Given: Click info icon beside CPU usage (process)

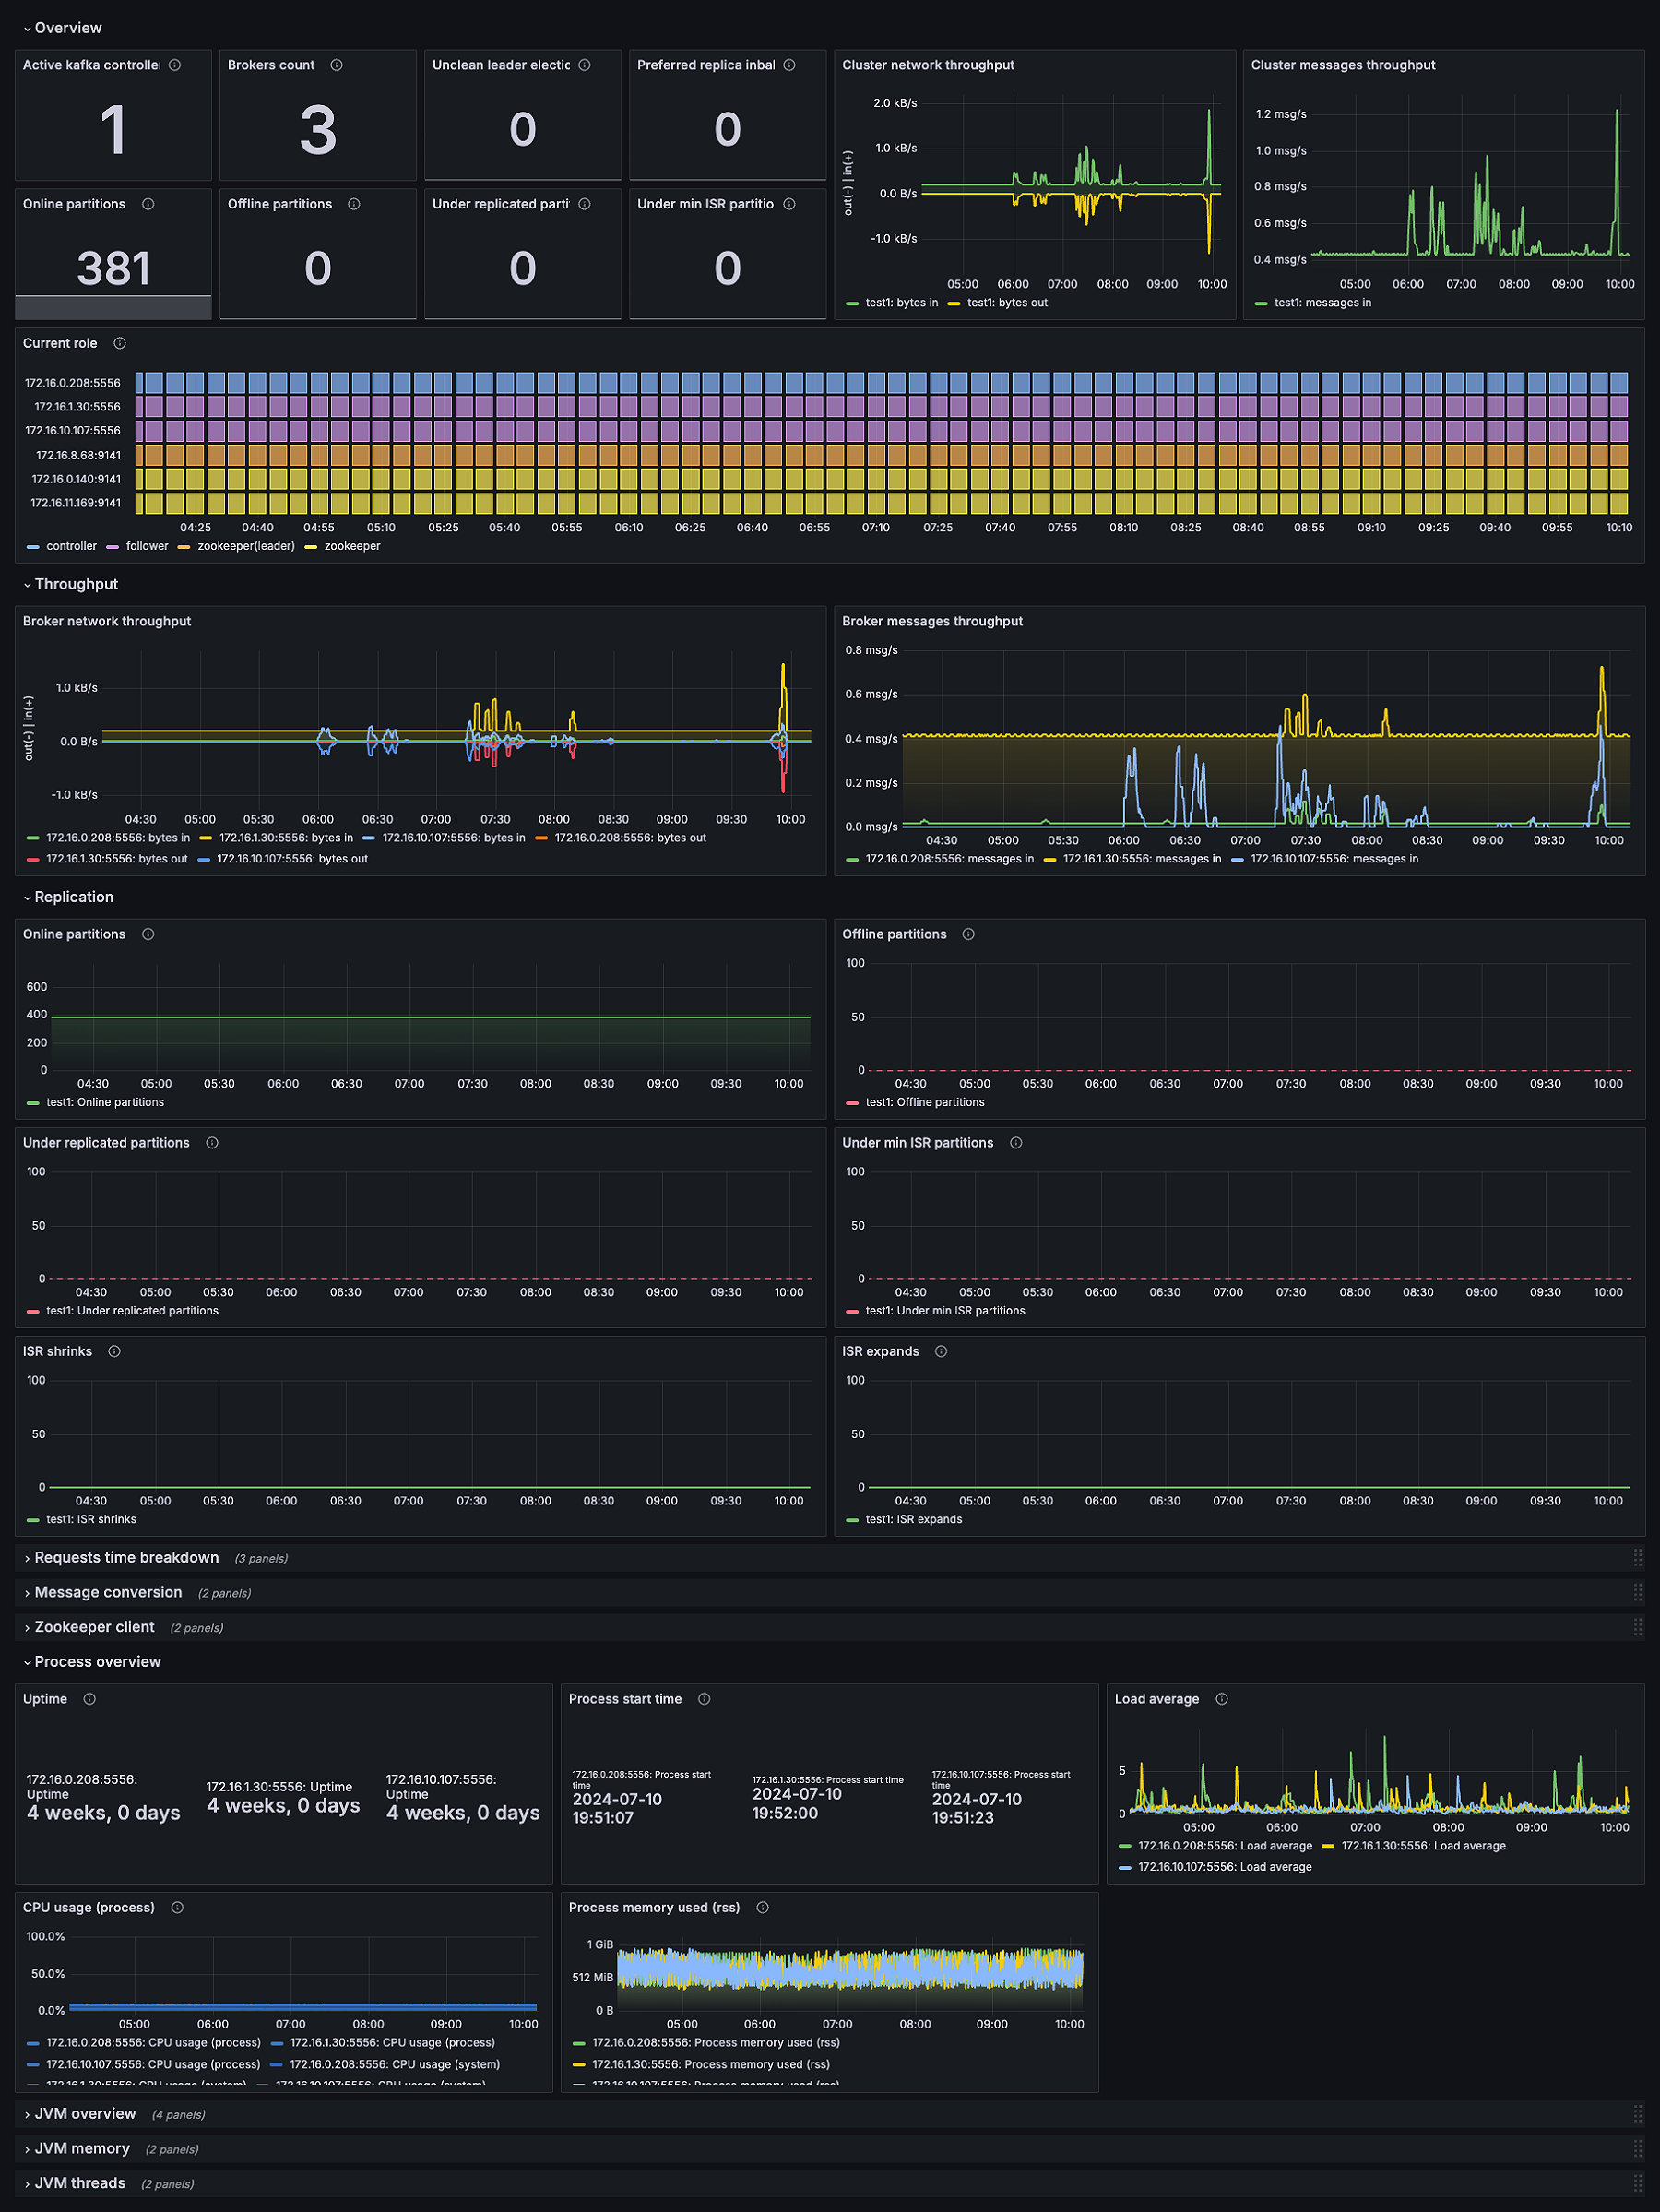Looking at the screenshot, I should (x=177, y=1908).
